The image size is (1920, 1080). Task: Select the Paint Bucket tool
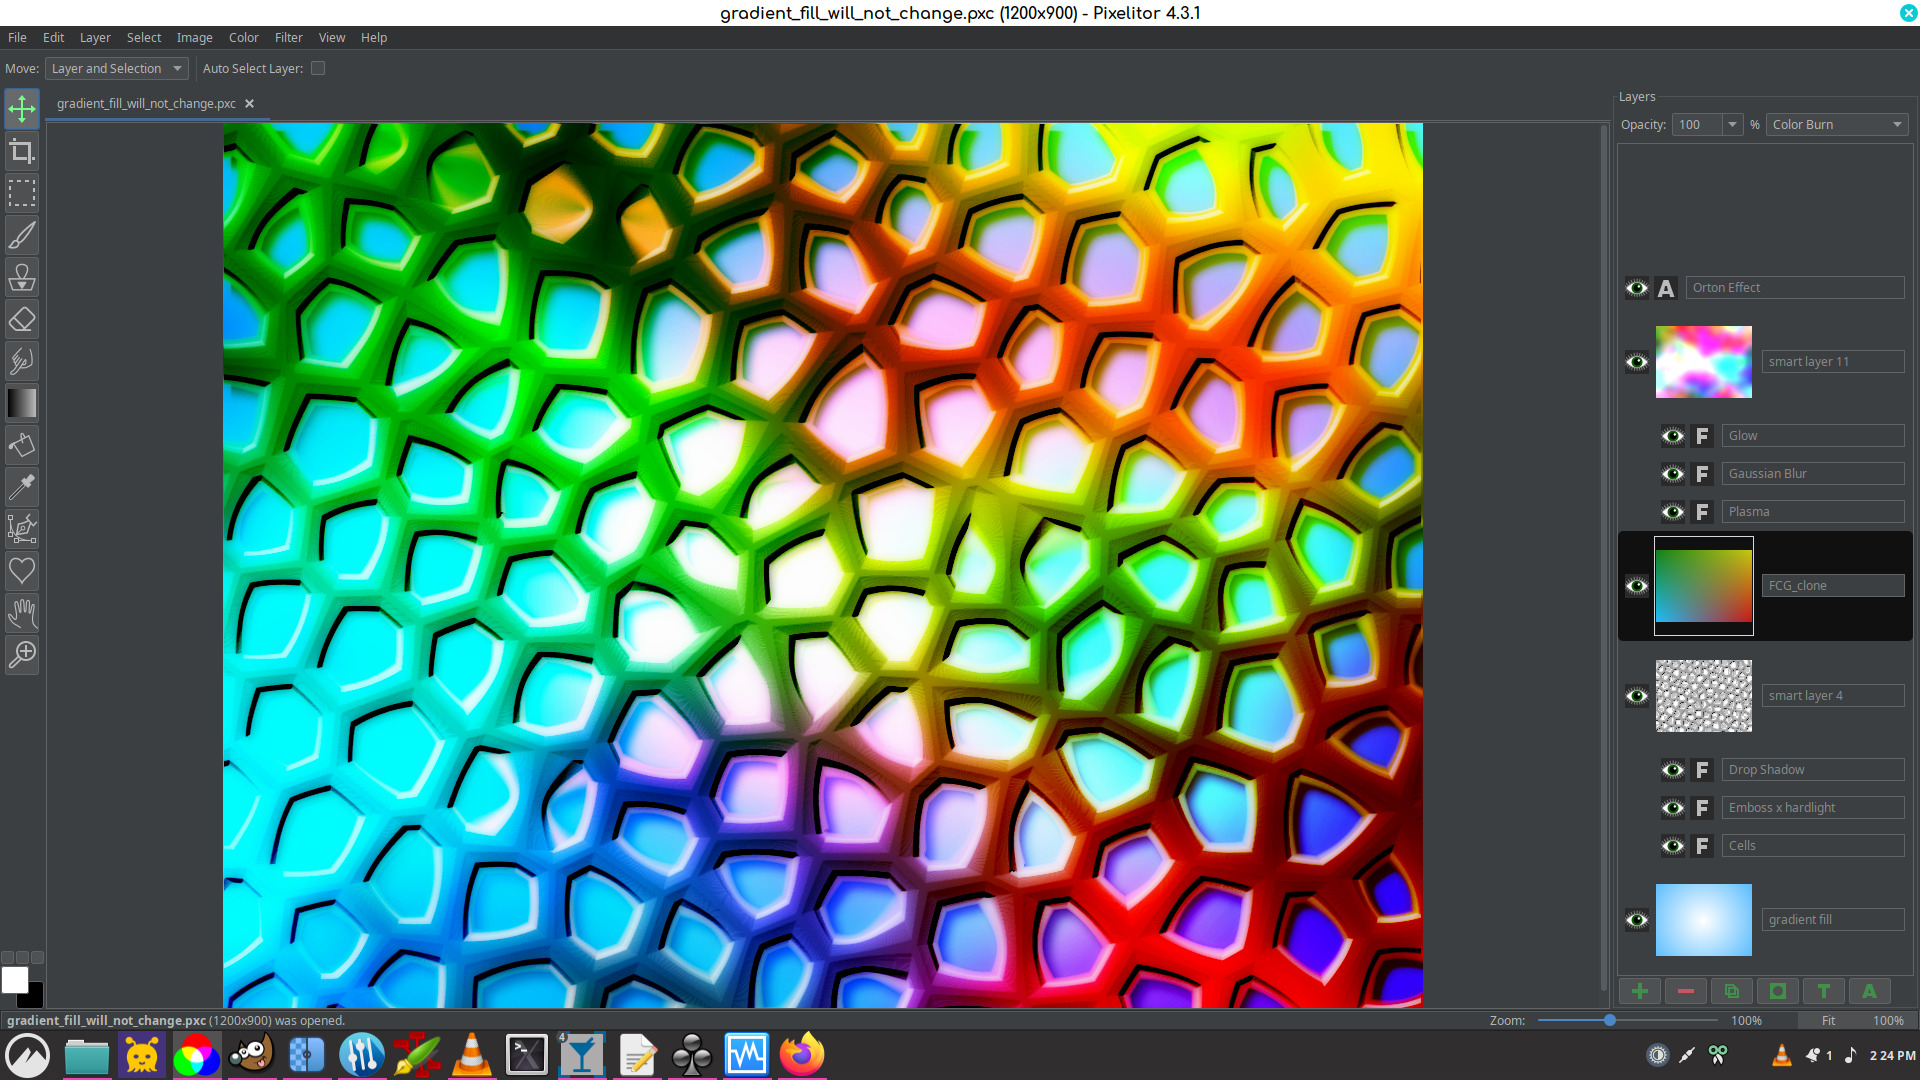click(22, 445)
